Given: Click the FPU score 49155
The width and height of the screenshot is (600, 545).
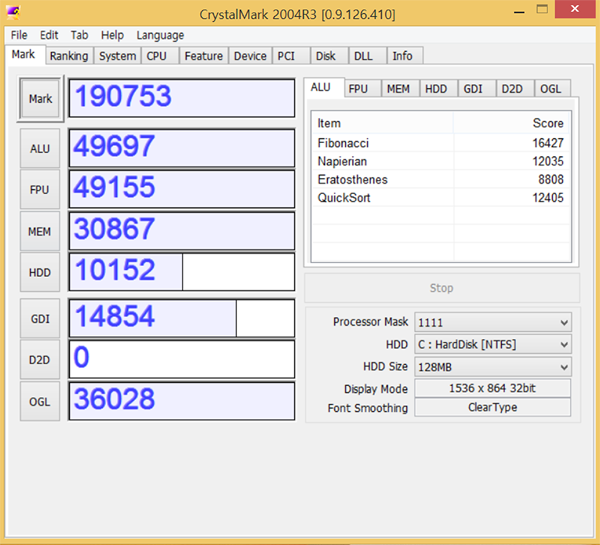Looking at the screenshot, I should pos(182,189).
